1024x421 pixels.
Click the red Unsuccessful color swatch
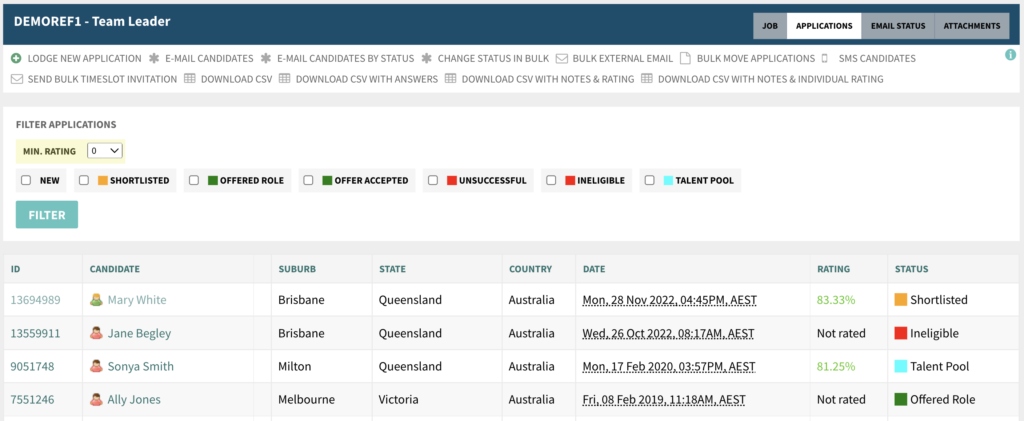click(x=451, y=181)
